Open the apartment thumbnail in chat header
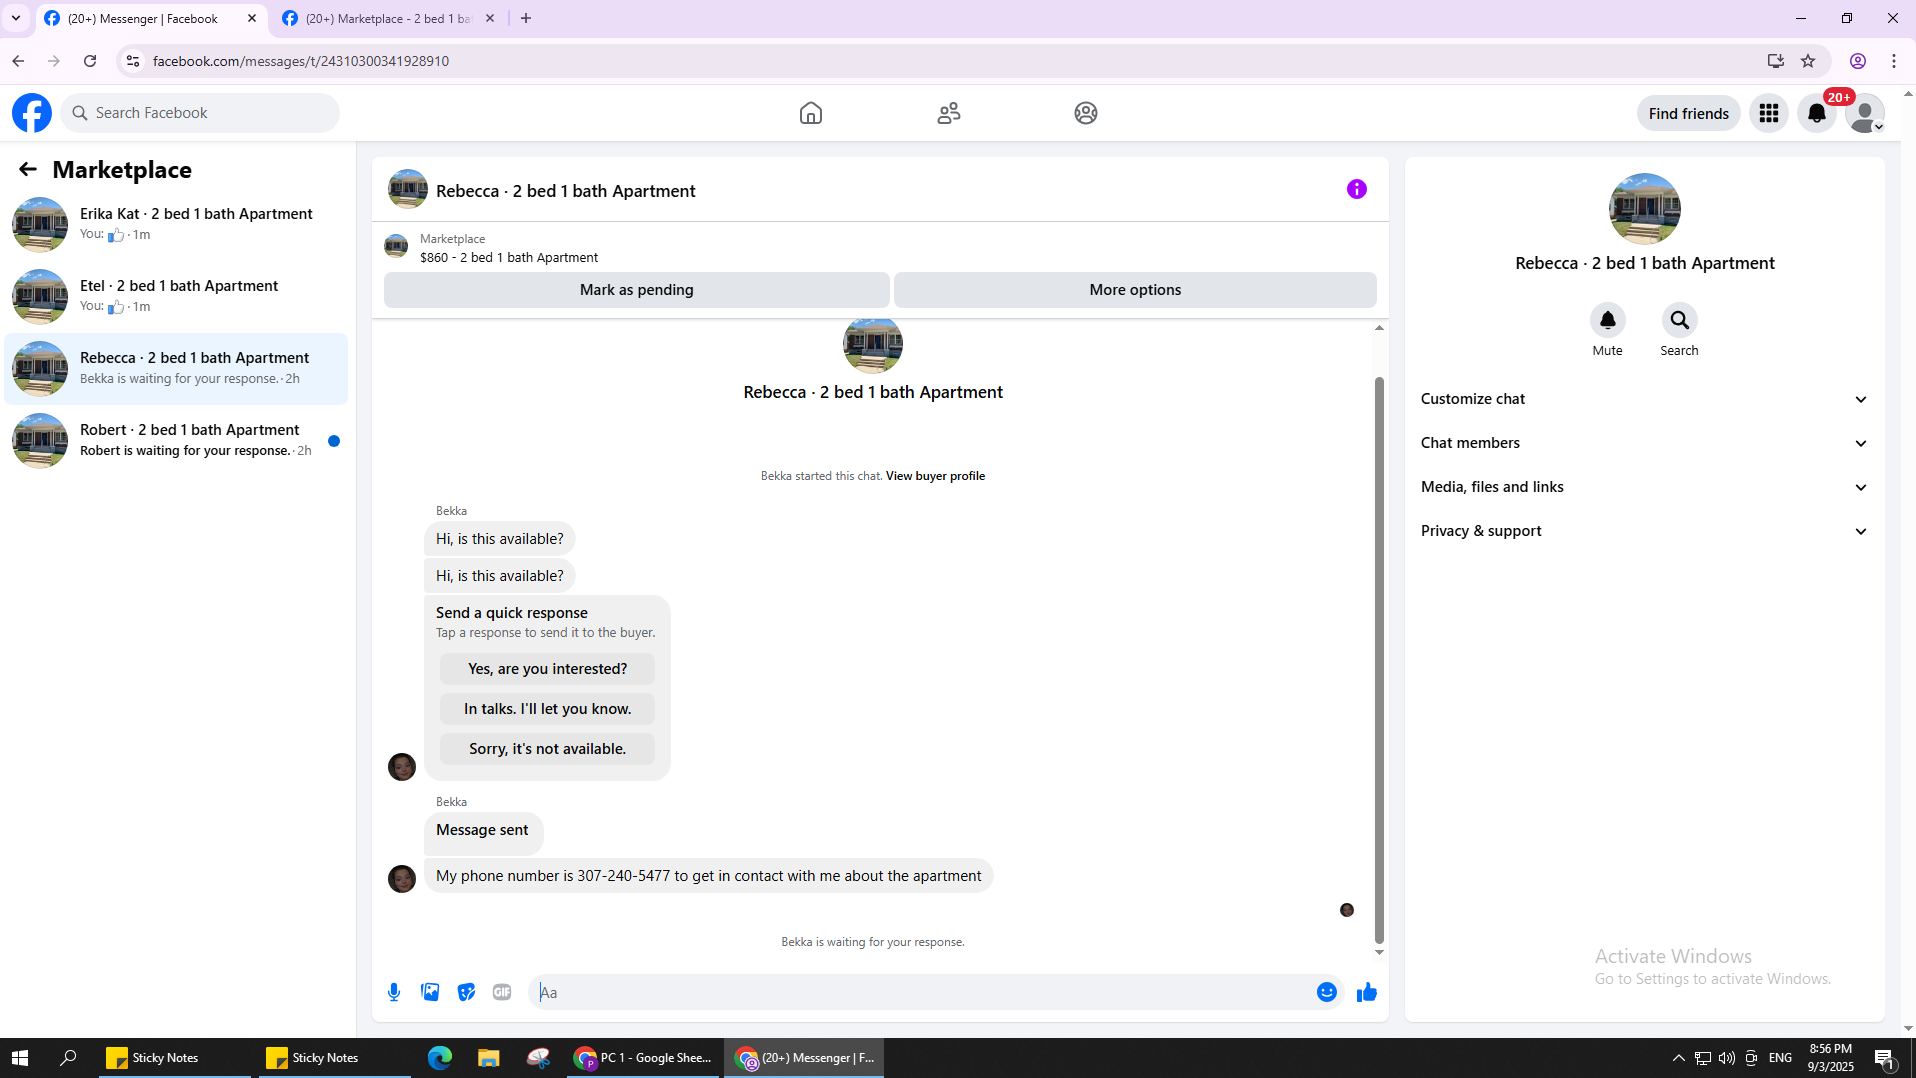This screenshot has width=1916, height=1078. pos(408,189)
